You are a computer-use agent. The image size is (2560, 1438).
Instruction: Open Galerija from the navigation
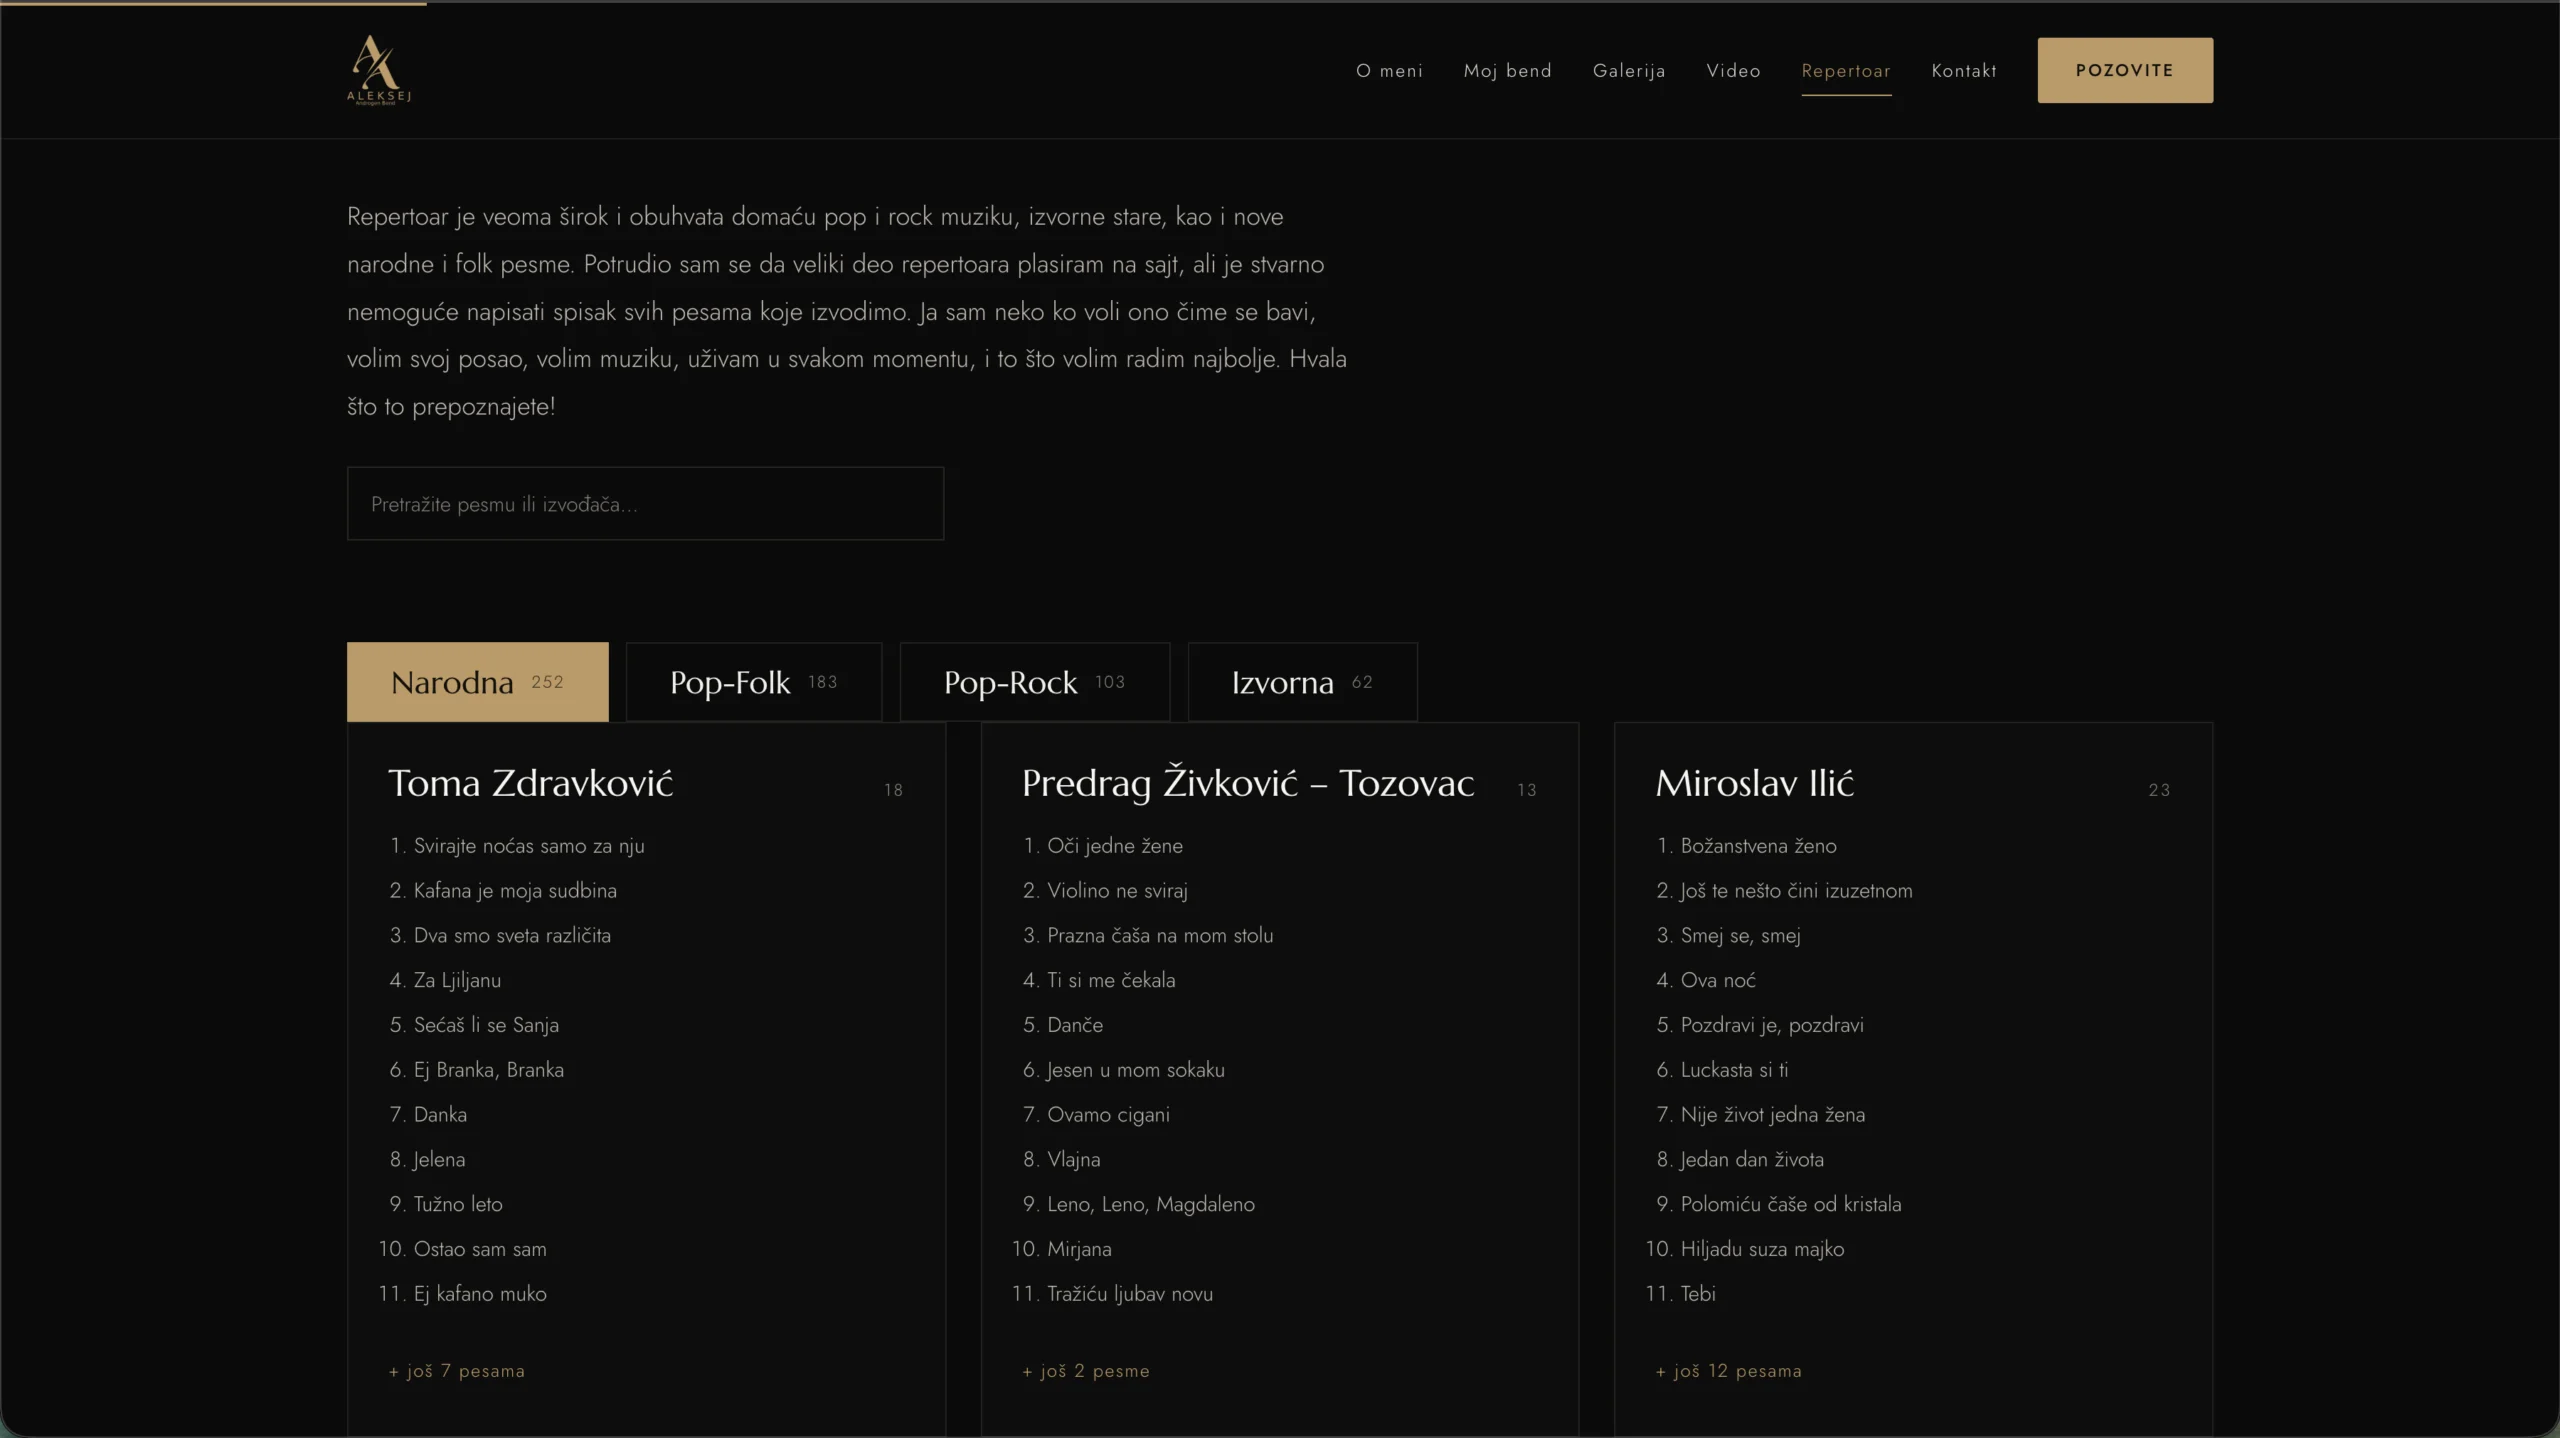(1629, 71)
